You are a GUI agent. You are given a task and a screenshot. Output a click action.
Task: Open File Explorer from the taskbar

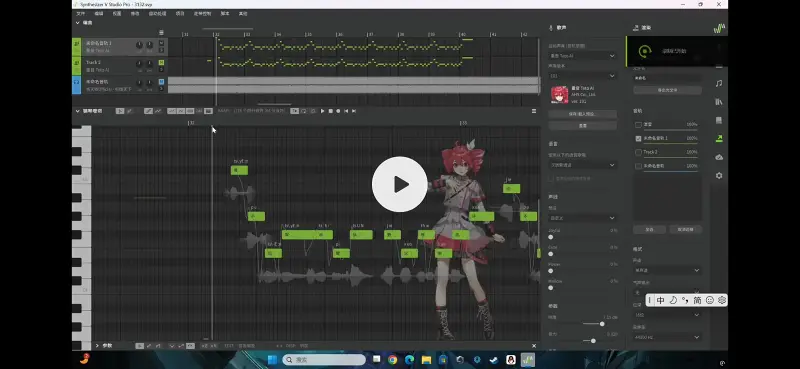pos(427,360)
